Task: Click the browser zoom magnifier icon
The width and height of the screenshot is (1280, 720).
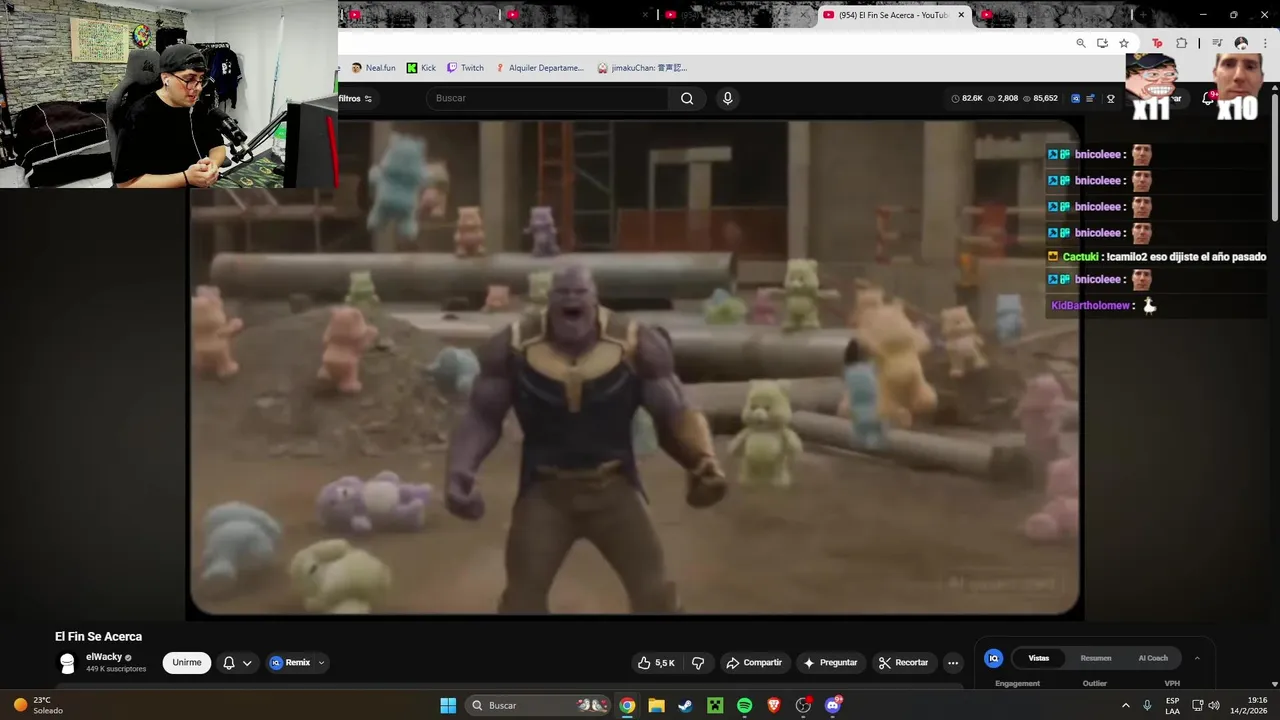Action: [1081, 43]
